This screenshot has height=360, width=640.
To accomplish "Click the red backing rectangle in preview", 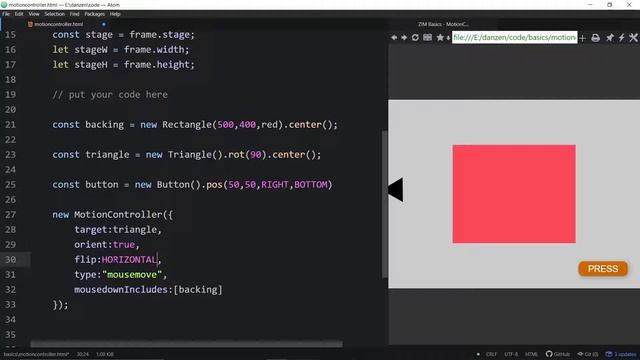I will [x=514, y=194].
